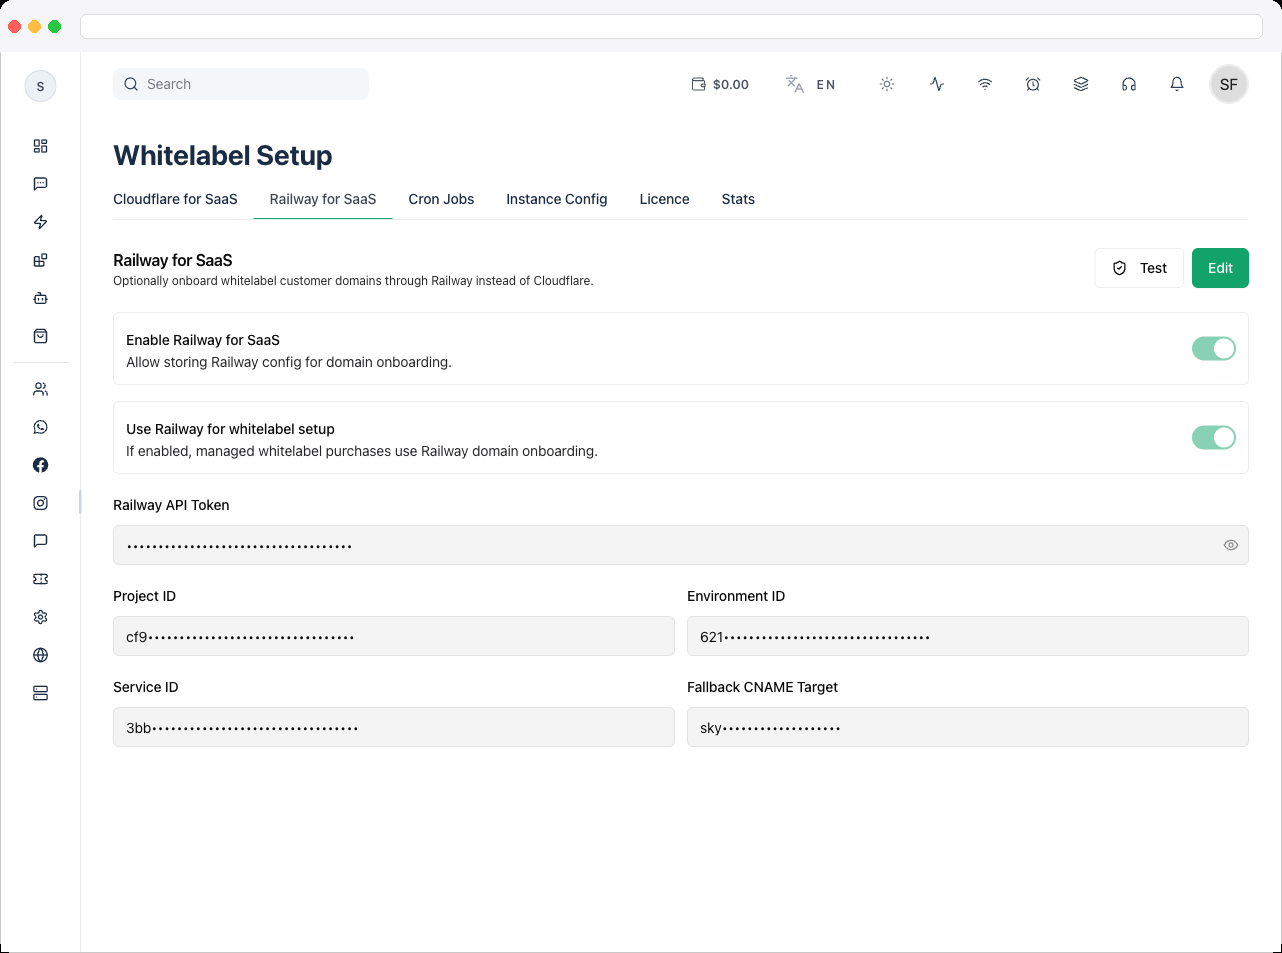Open the activity pulse icon

(x=937, y=84)
